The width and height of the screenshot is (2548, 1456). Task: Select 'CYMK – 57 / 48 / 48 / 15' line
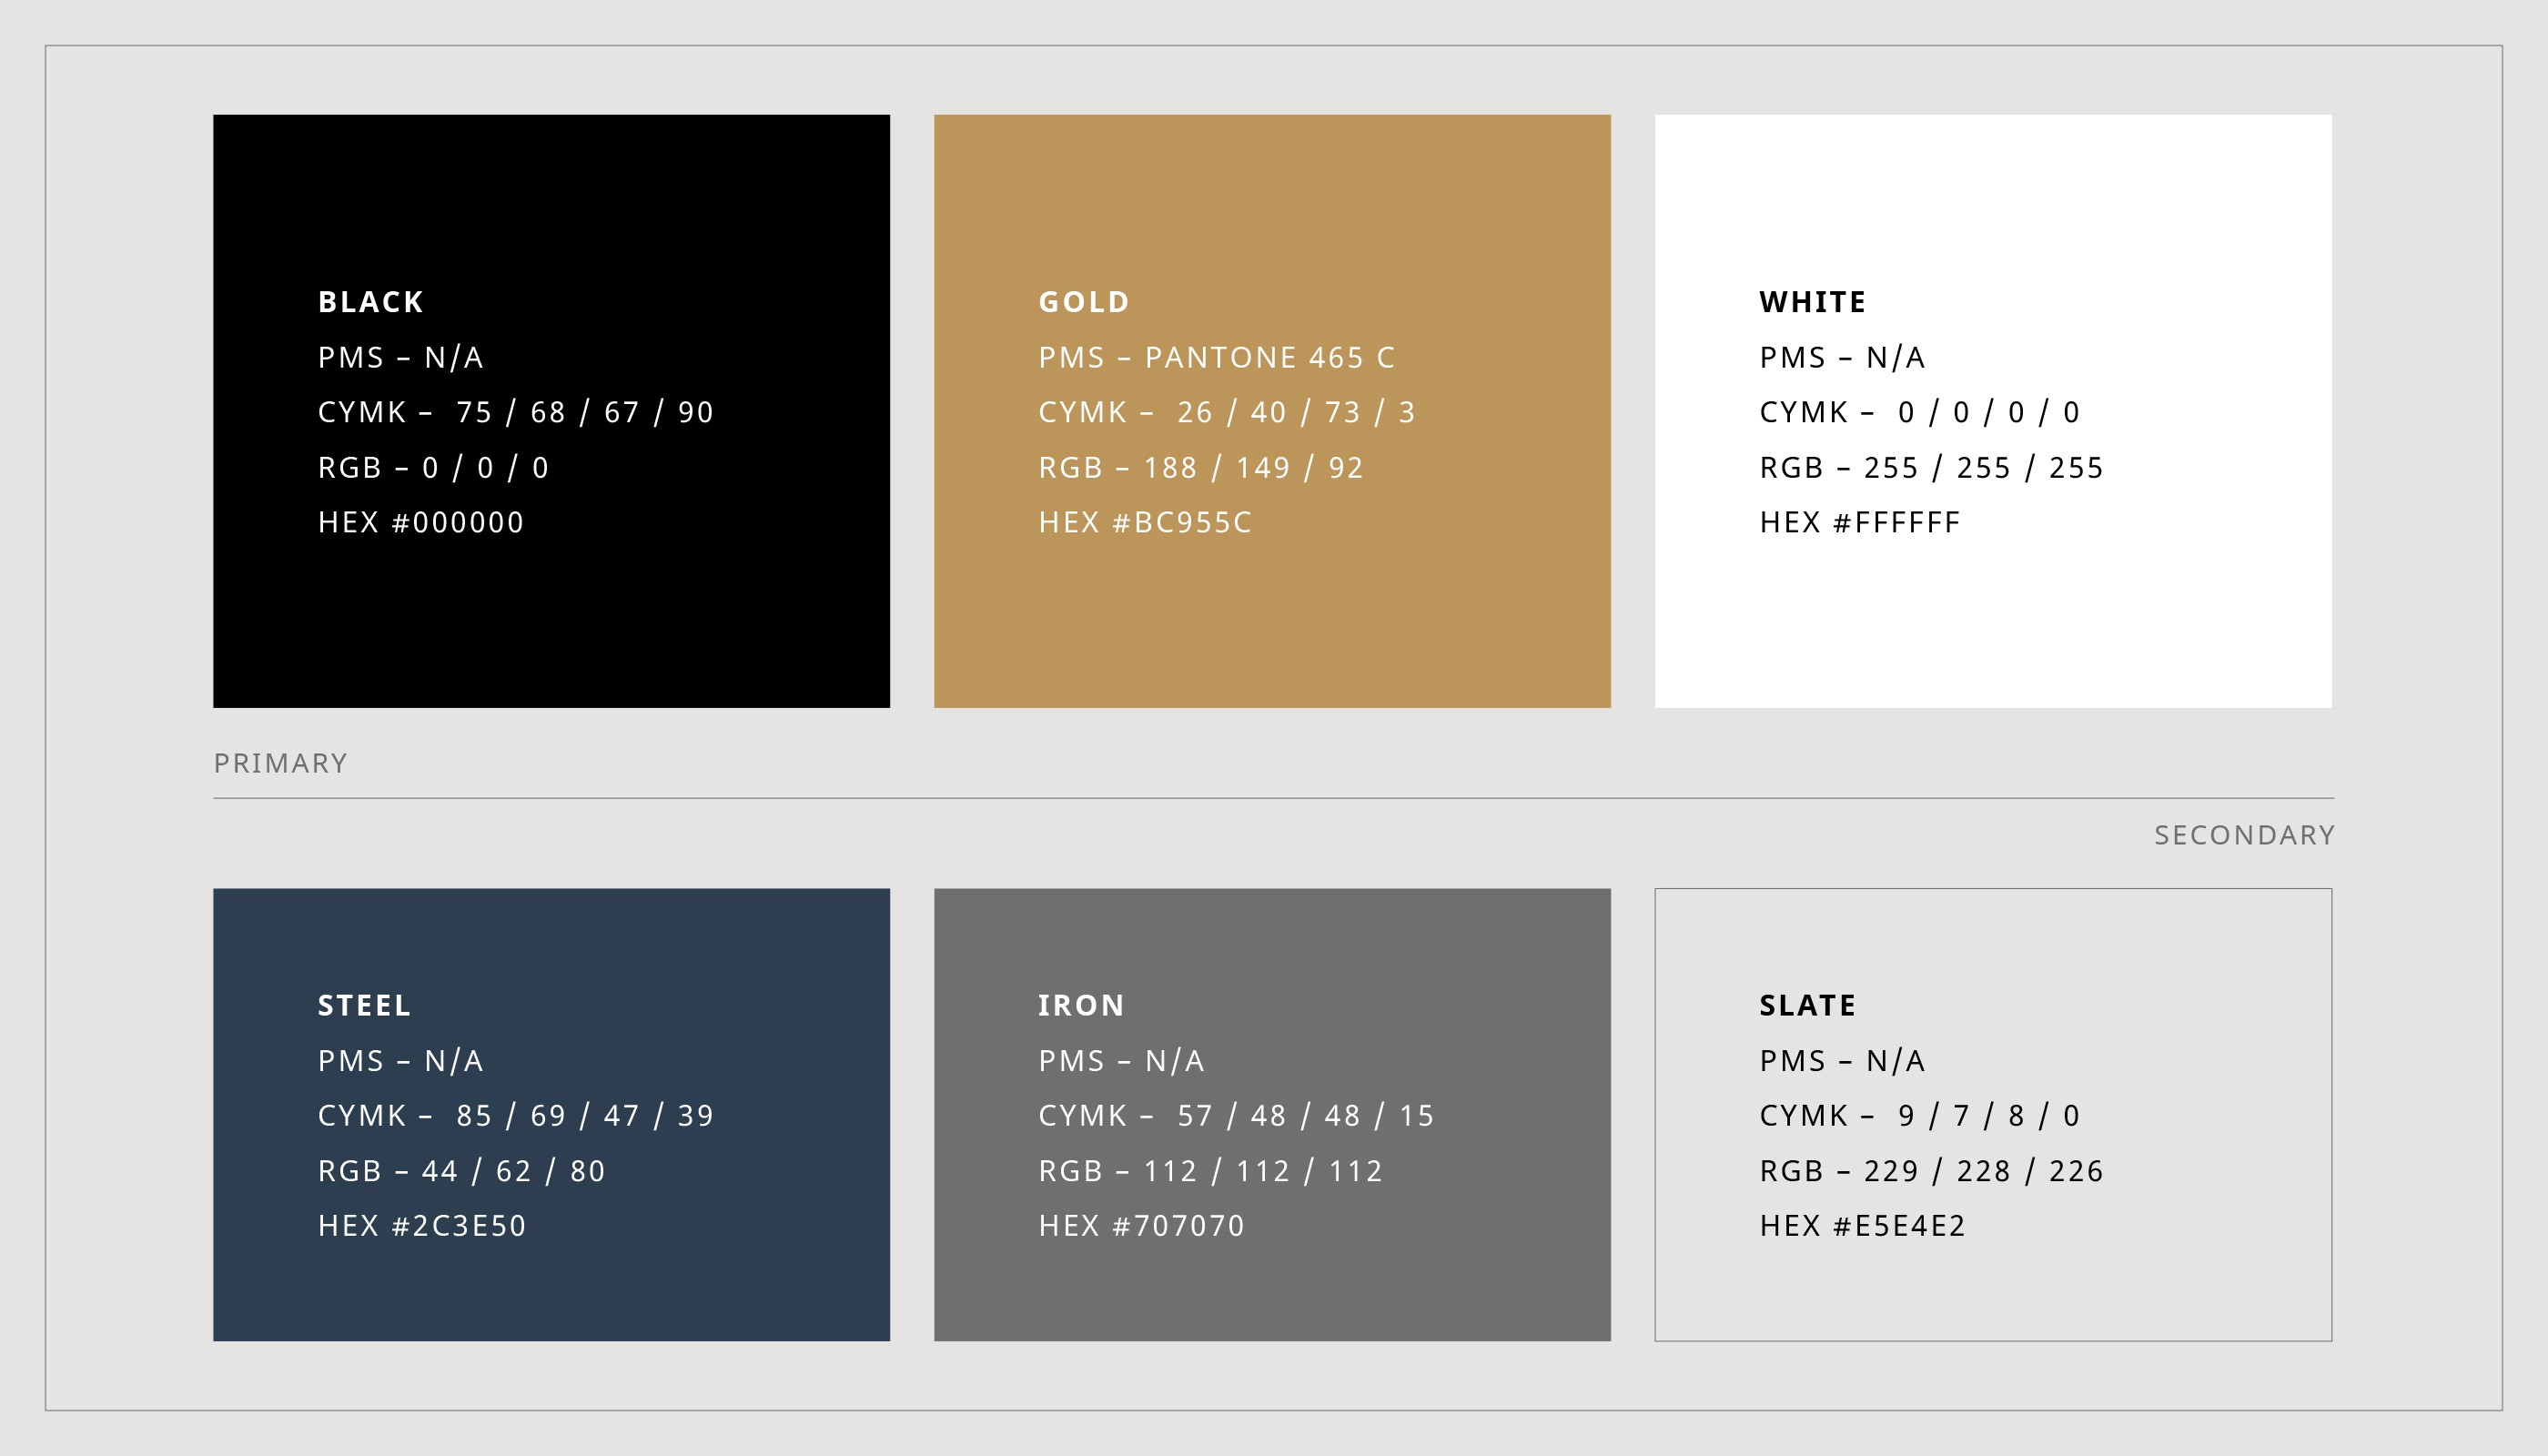coord(1236,1115)
